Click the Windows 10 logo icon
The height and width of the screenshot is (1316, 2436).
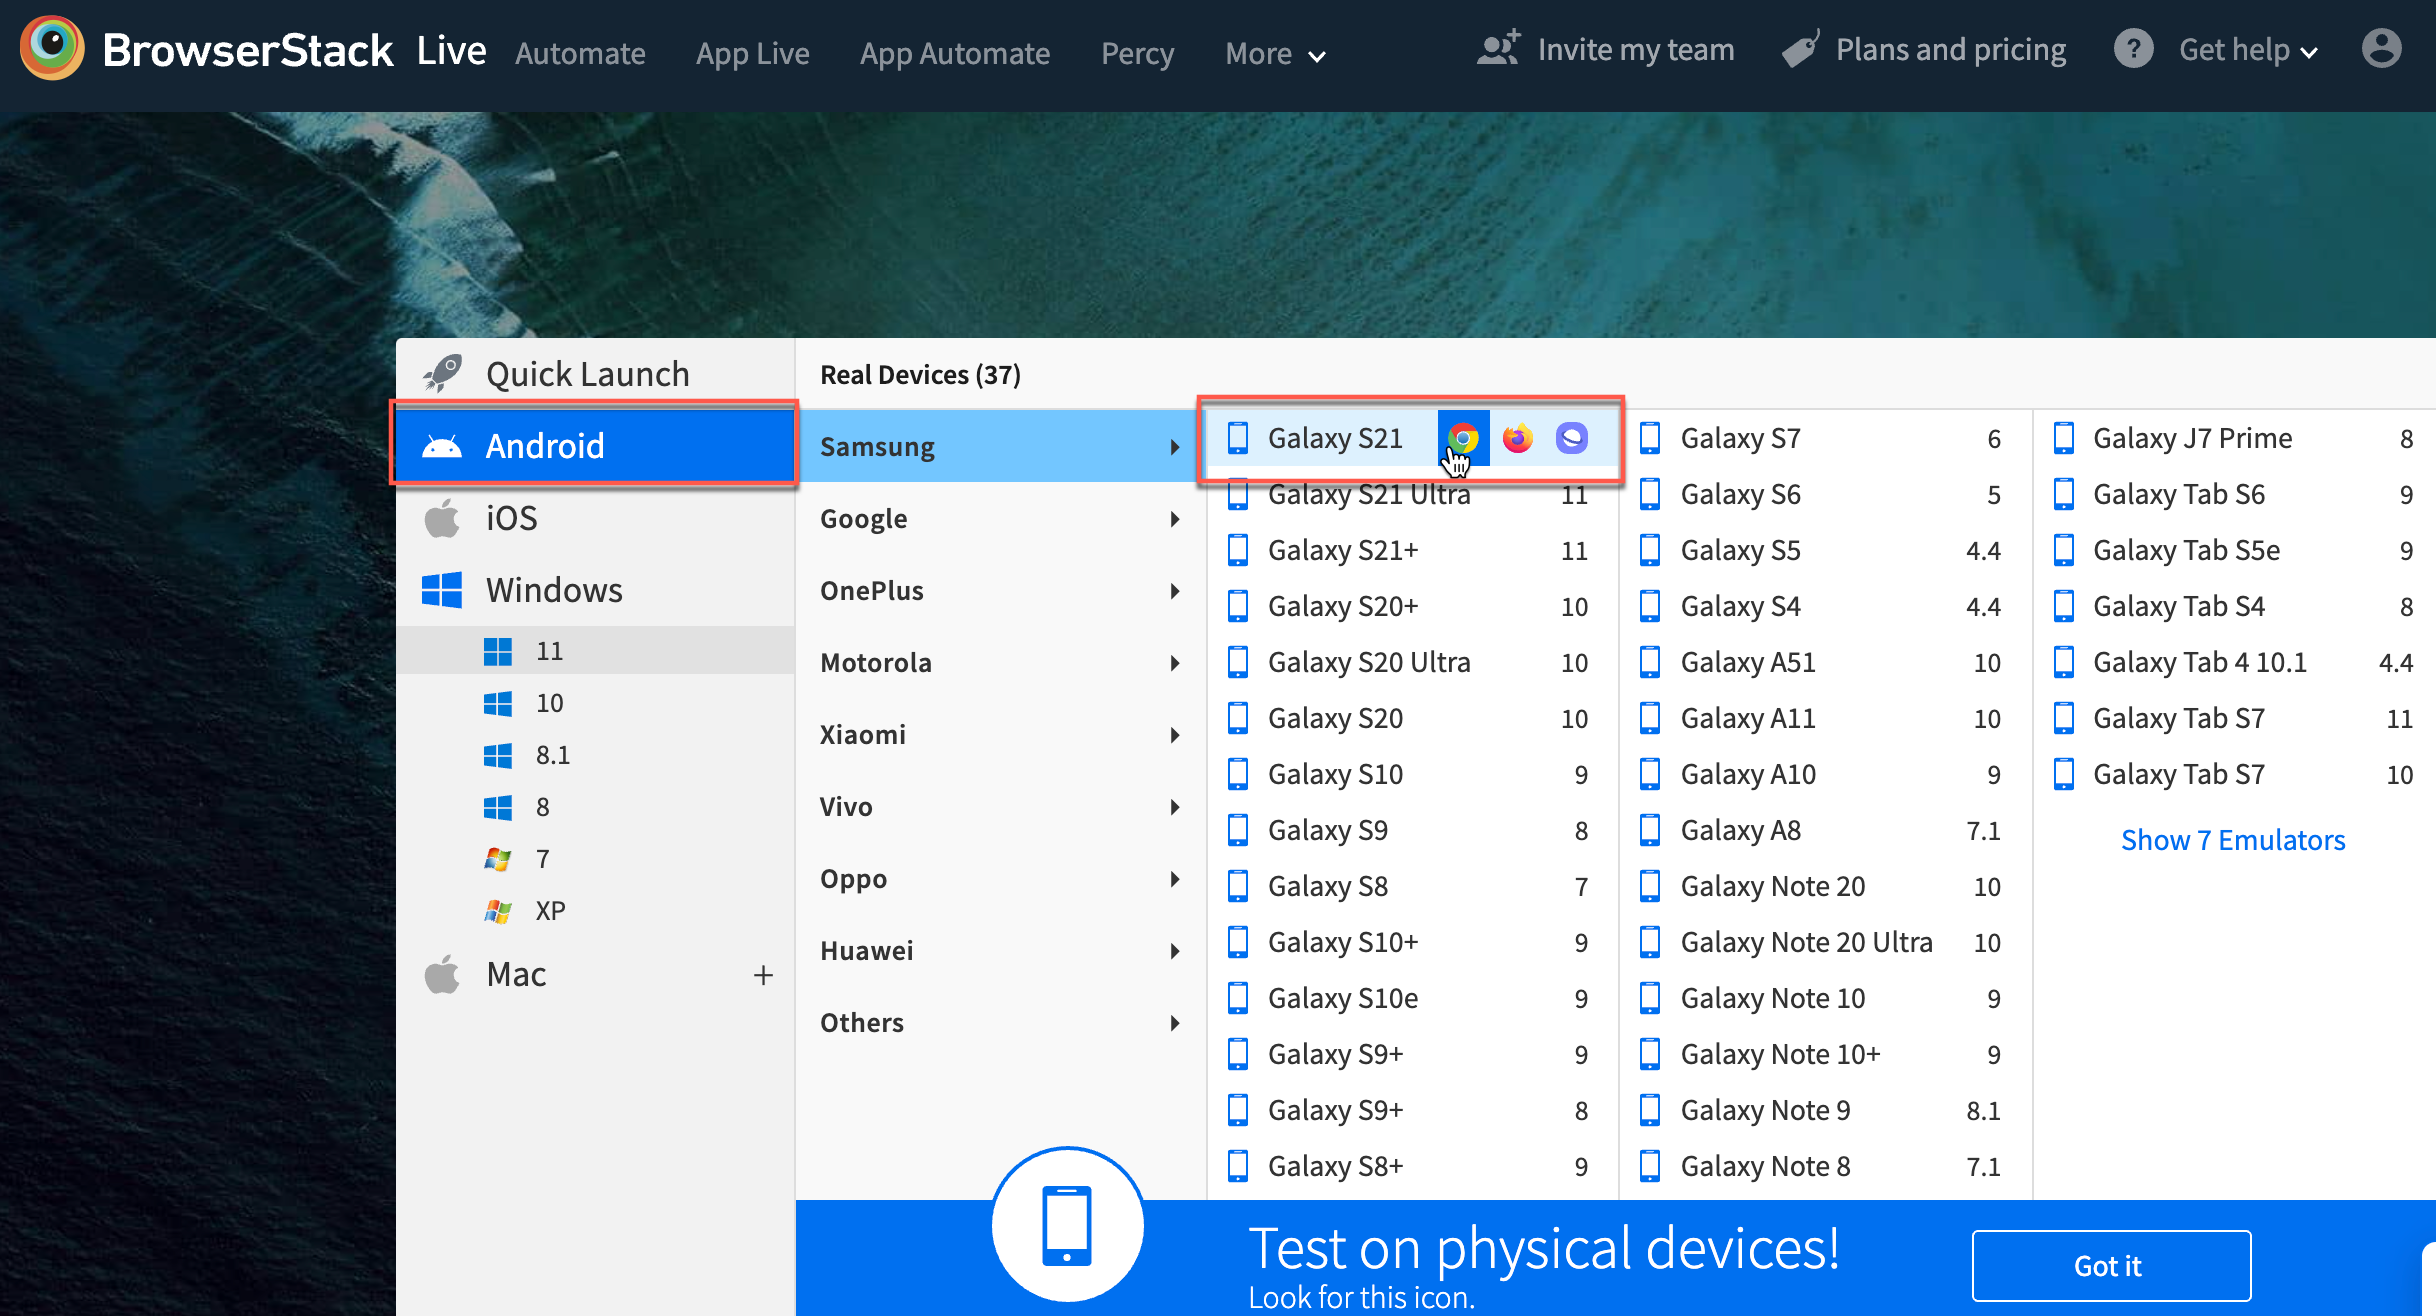[x=498, y=703]
